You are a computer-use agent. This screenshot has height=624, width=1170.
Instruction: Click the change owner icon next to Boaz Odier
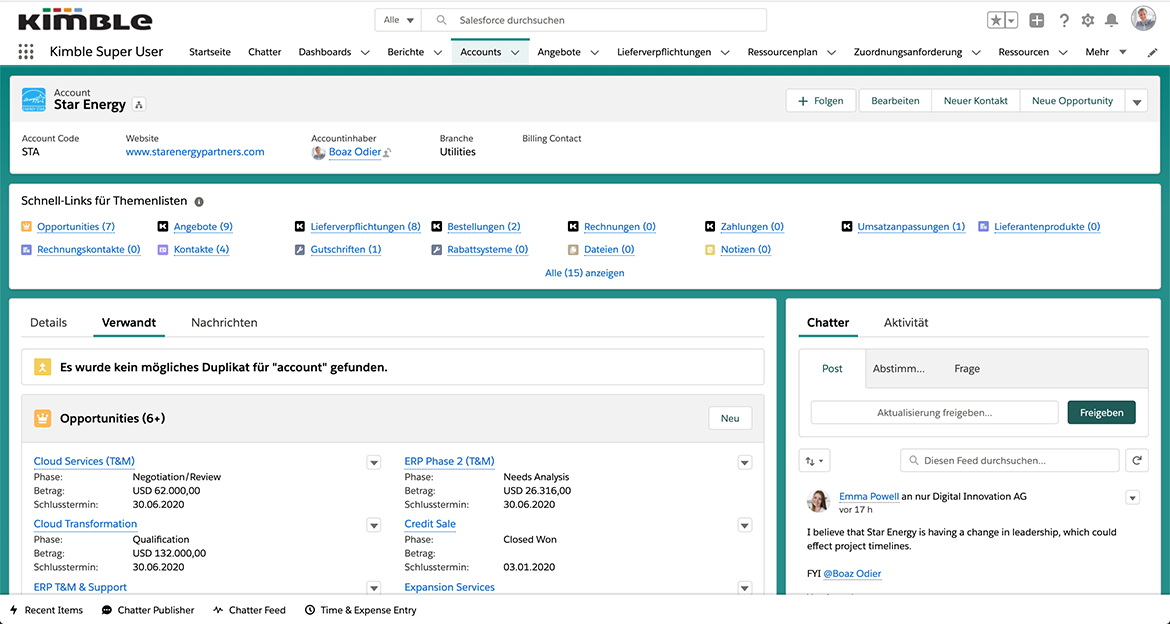click(x=387, y=152)
